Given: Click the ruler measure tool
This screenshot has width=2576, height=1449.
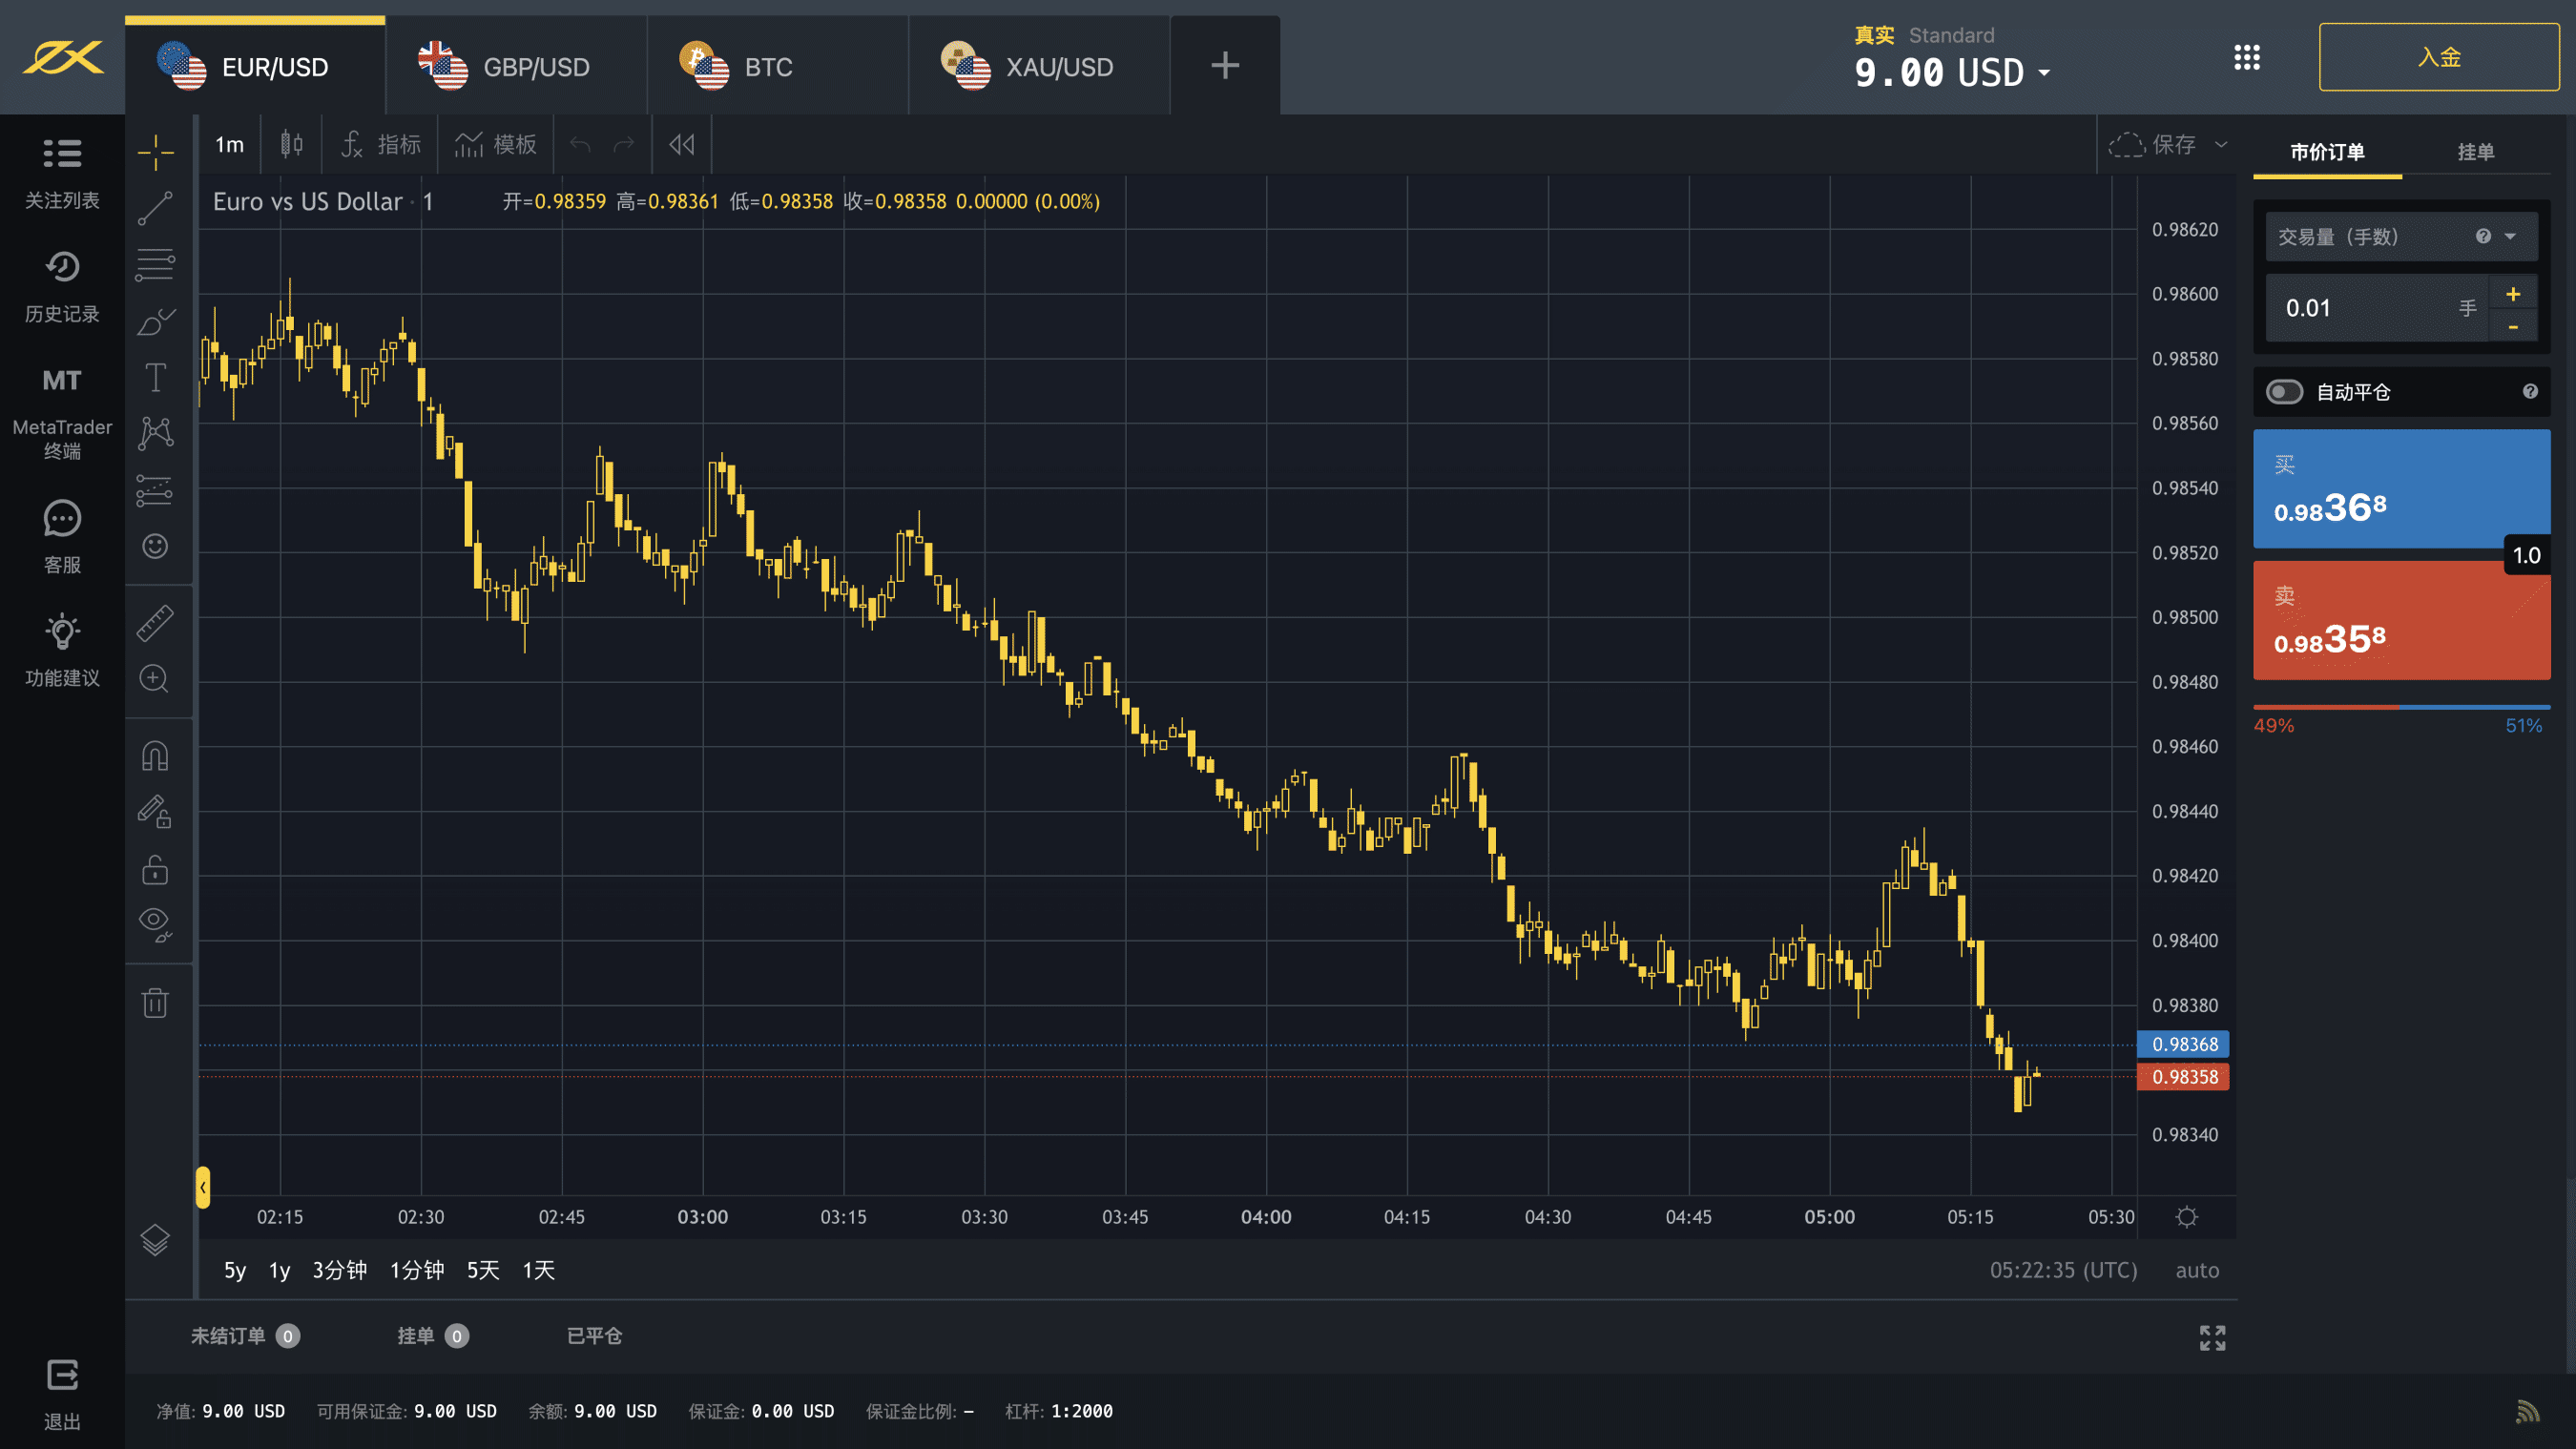Looking at the screenshot, I should click(155, 623).
